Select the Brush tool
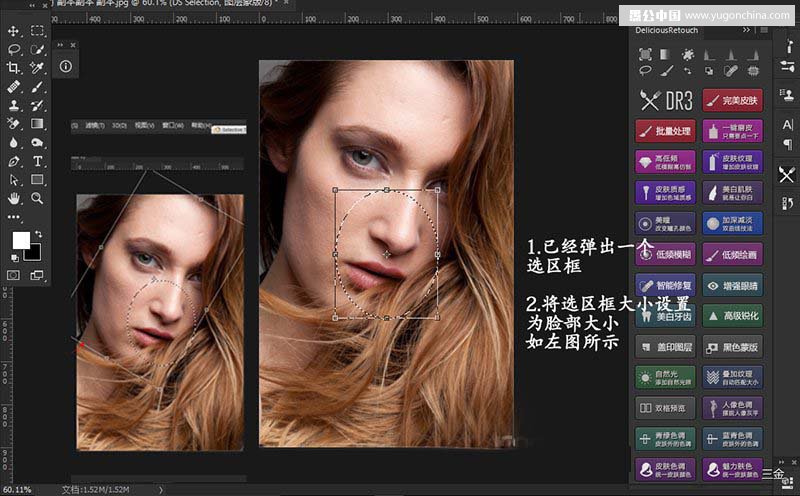Screen dimensions: 800x496 pos(37,87)
